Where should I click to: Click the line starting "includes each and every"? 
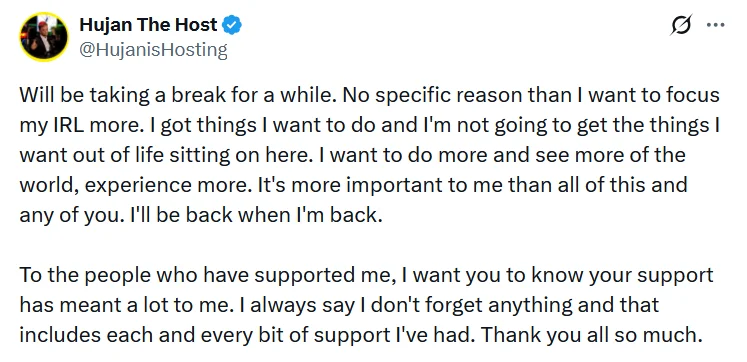pyautogui.click(x=362, y=335)
